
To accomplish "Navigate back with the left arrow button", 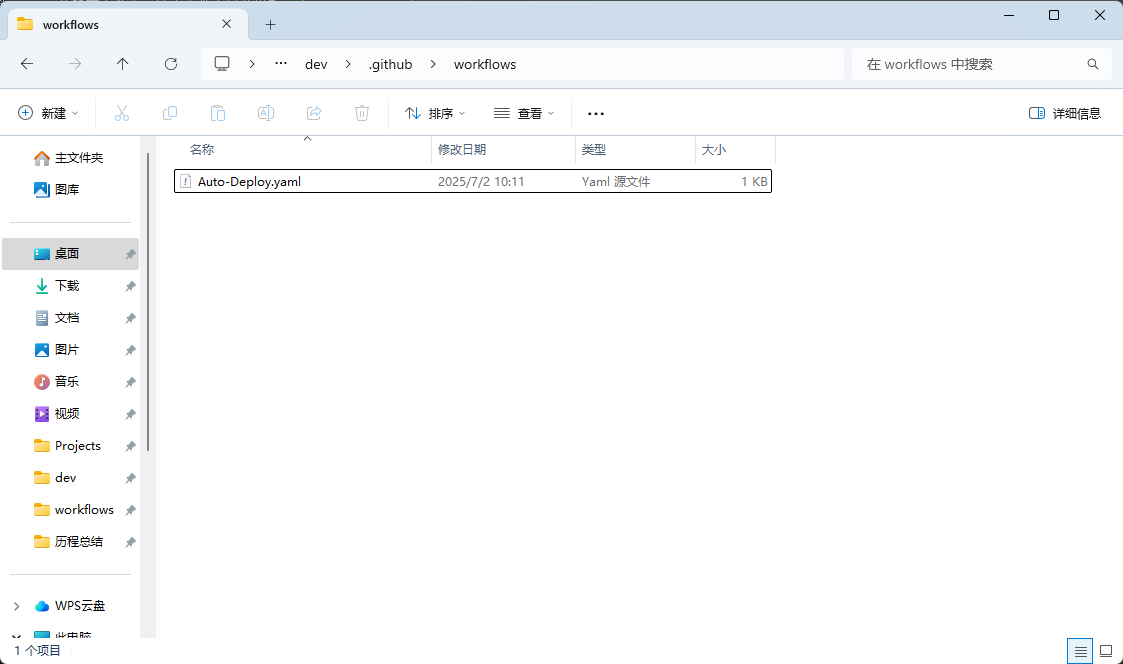I will coord(27,63).
